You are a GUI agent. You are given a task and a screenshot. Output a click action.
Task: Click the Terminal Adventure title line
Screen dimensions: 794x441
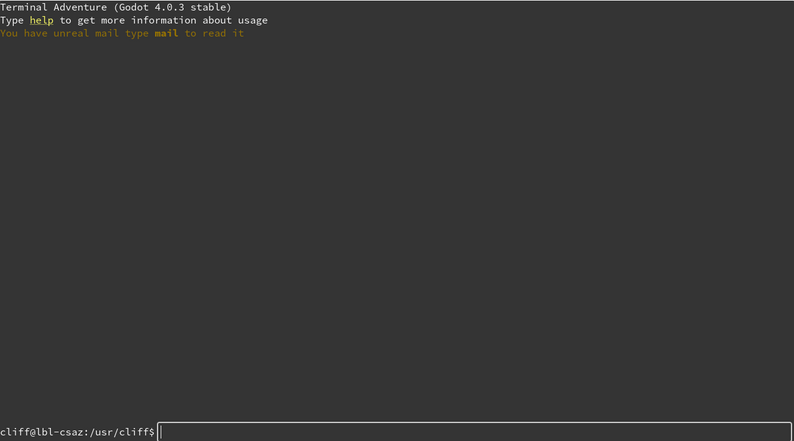(115, 7)
